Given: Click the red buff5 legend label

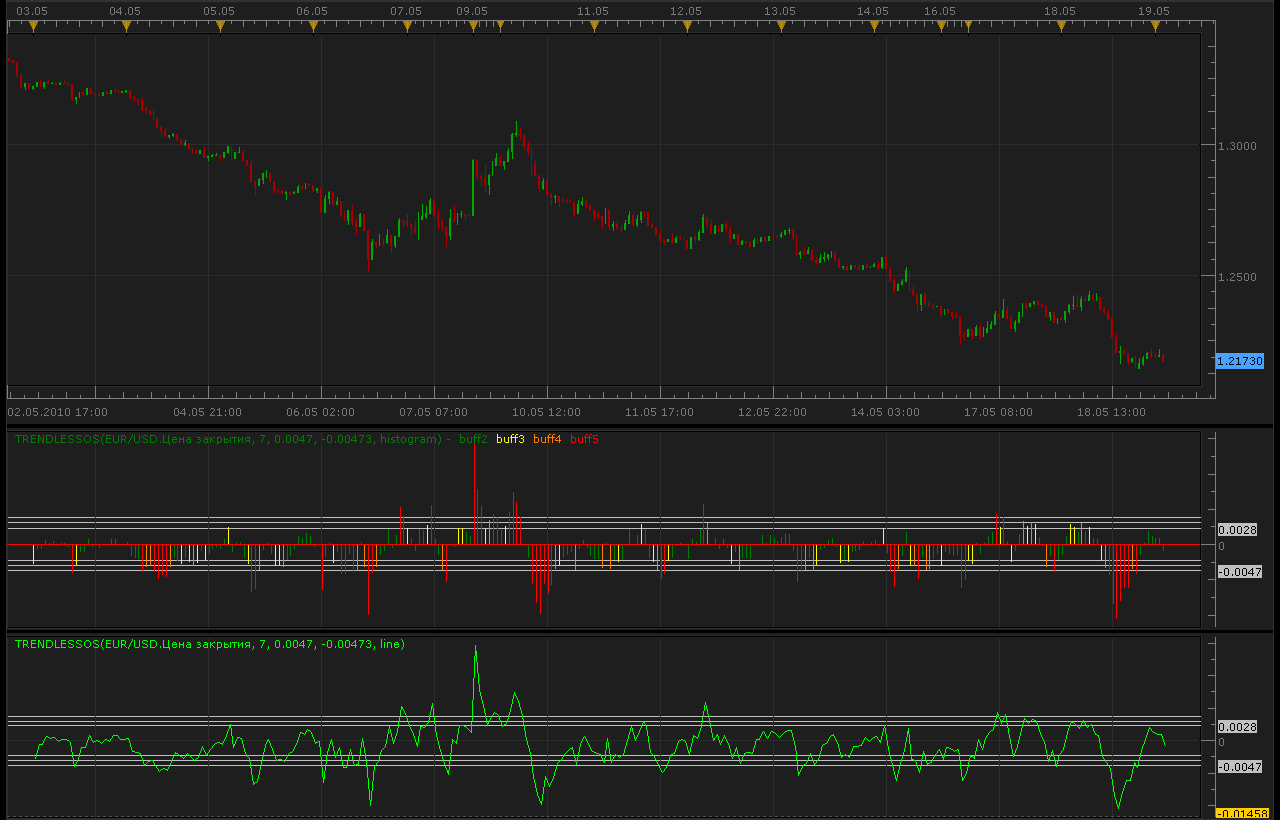Looking at the screenshot, I should [584, 439].
